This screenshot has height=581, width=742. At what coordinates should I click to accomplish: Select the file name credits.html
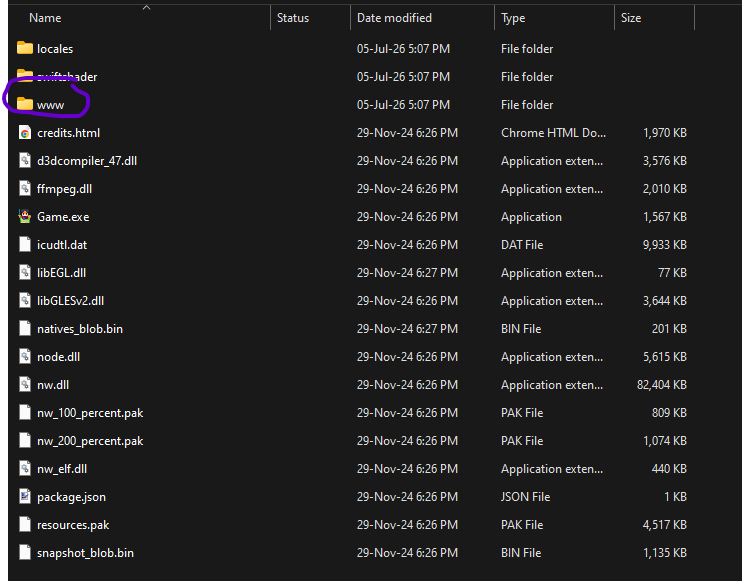69,133
